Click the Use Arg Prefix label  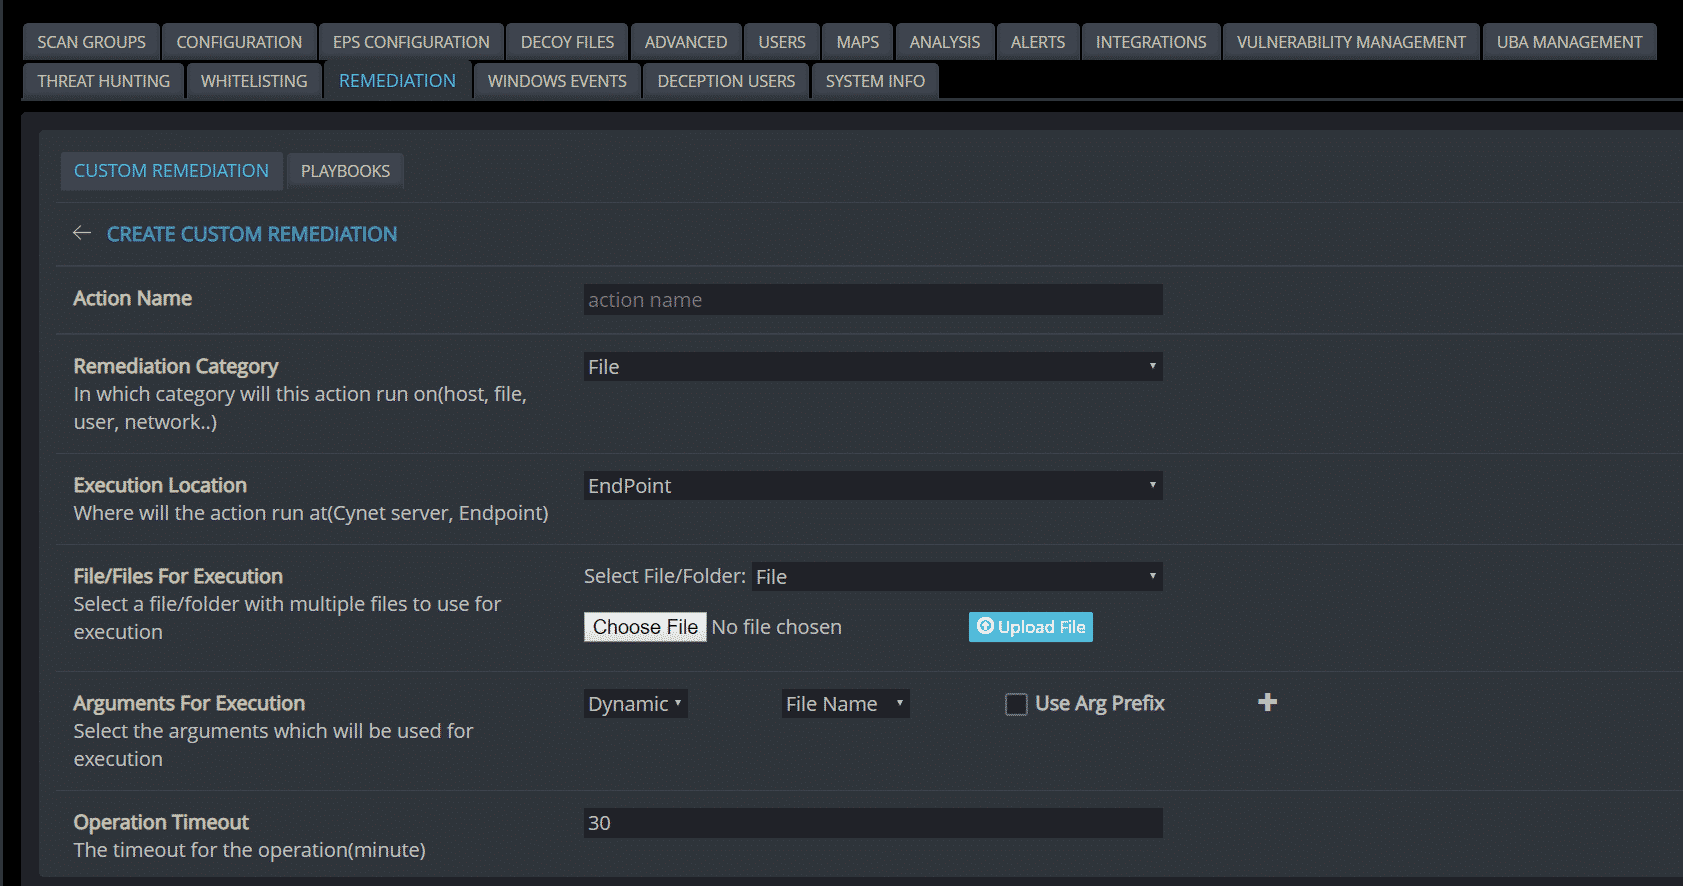point(1100,703)
